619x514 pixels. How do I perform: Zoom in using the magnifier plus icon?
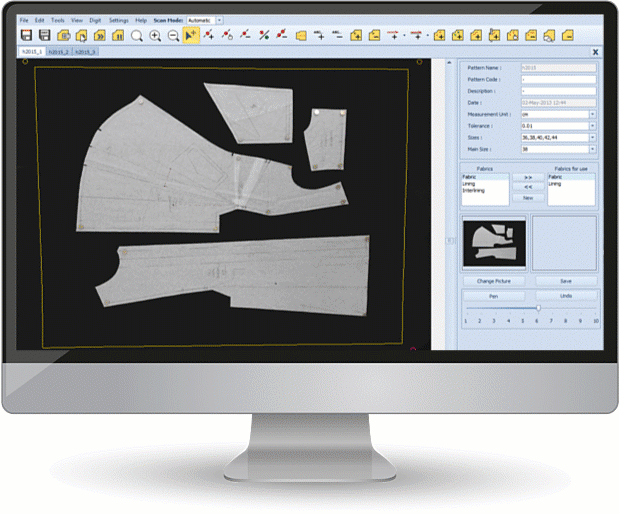(155, 35)
